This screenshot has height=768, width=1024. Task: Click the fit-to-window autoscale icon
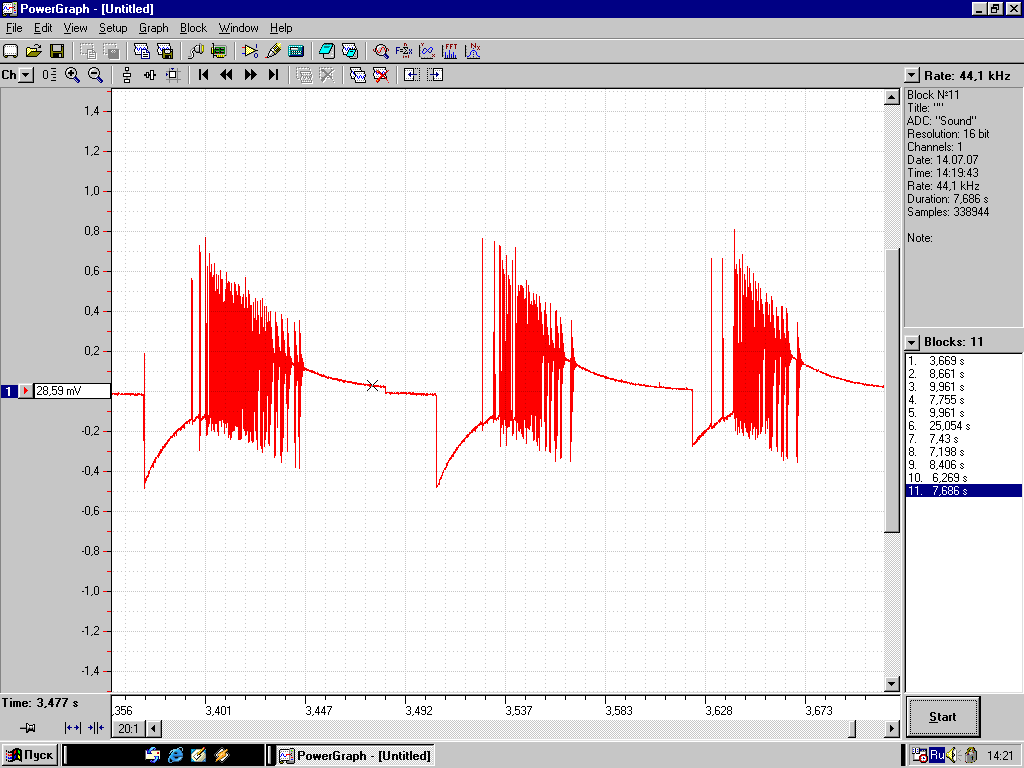coord(173,75)
